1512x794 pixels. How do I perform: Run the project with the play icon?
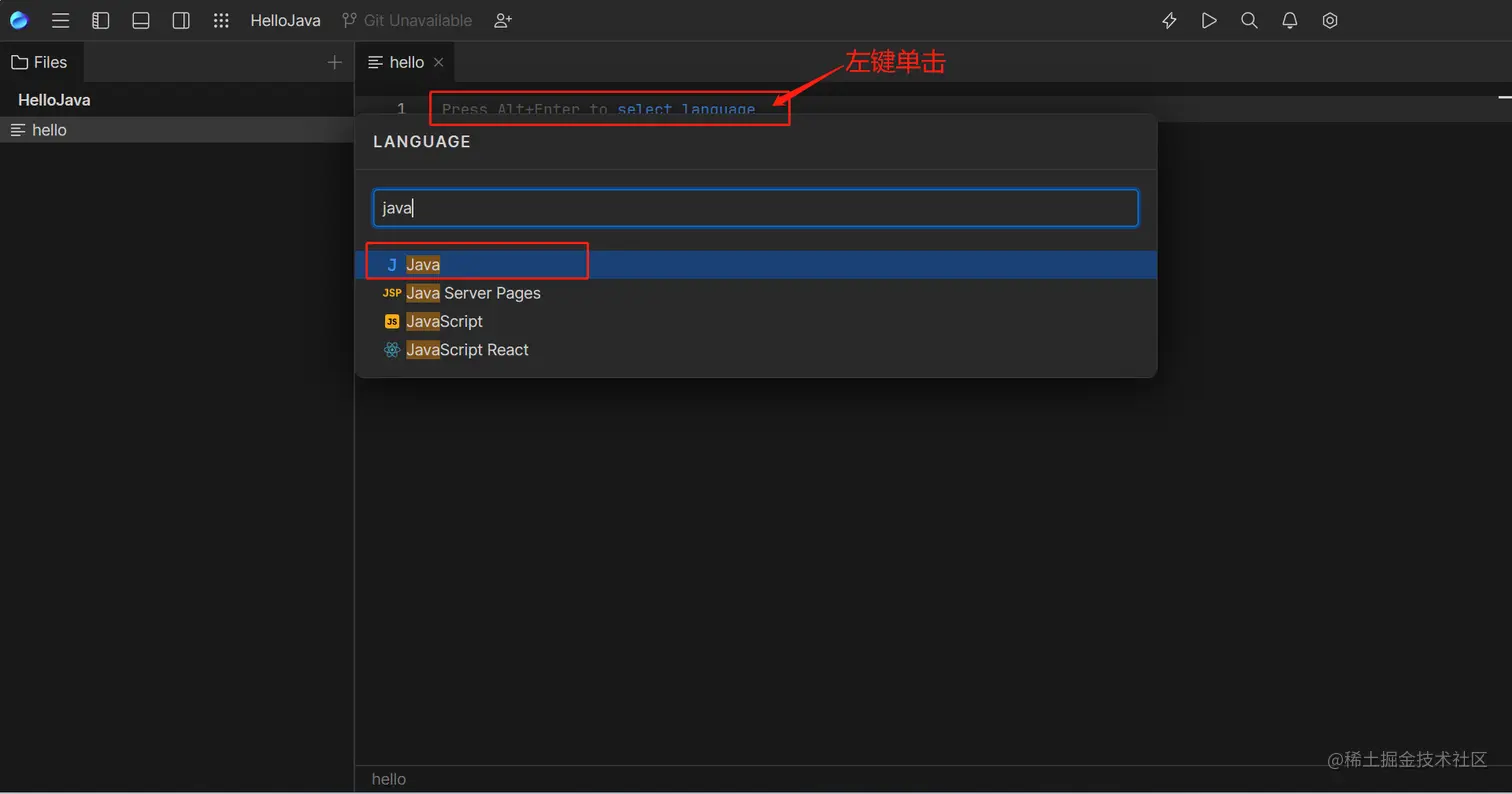(x=1209, y=20)
